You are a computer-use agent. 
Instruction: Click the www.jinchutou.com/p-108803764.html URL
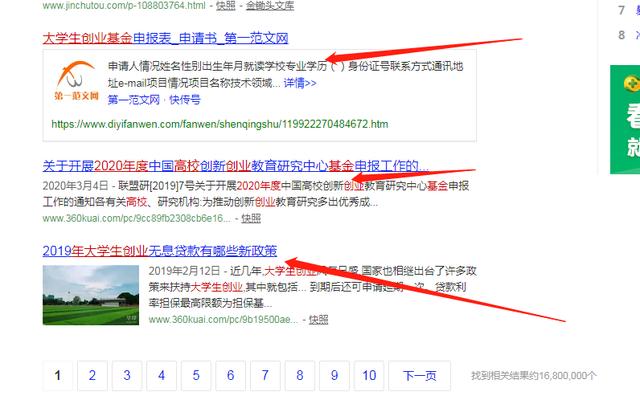coord(124,5)
